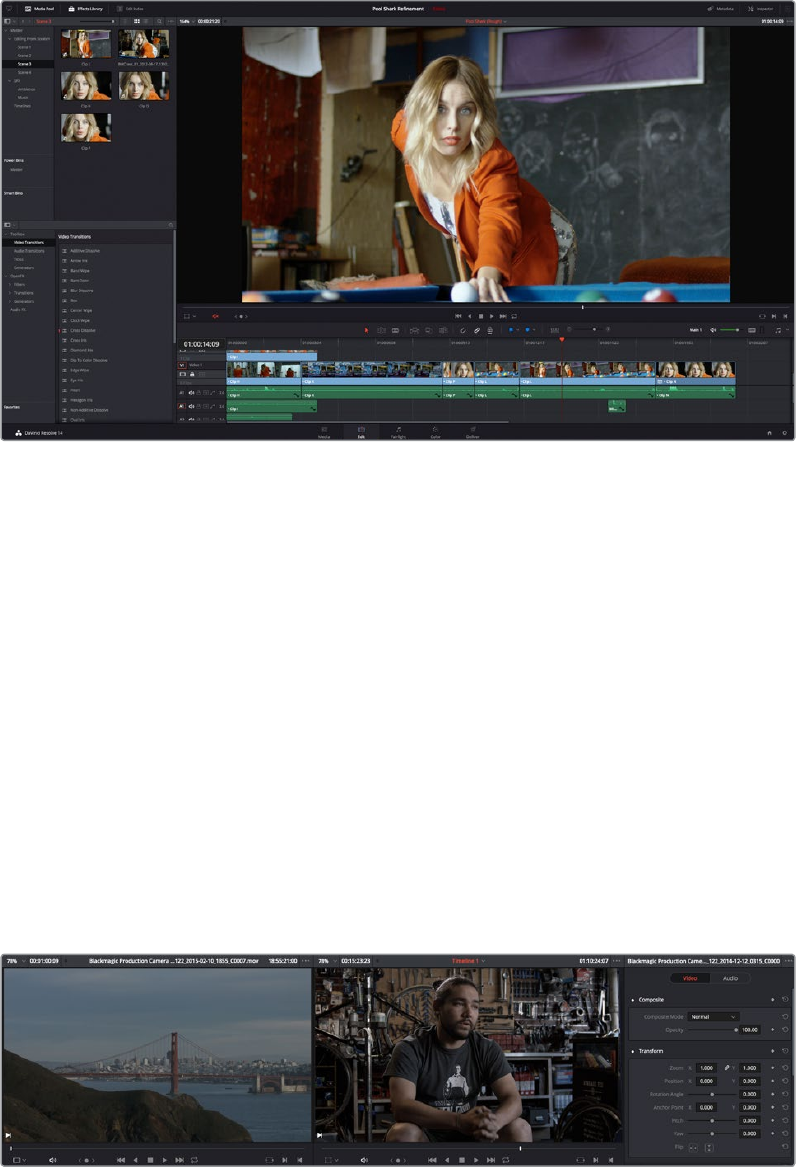The width and height of the screenshot is (796, 1167).
Task: Open the Edit Index panel button
Action: click(130, 9)
